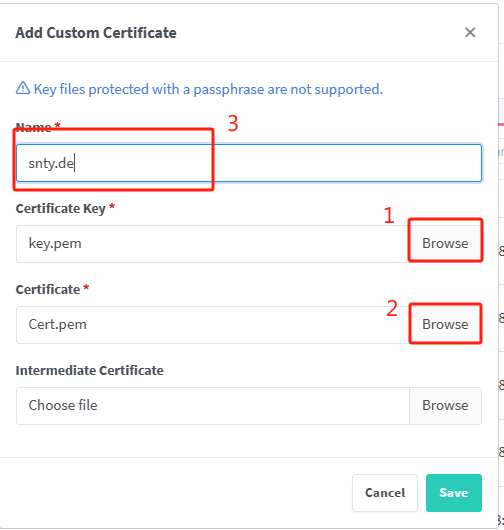Click the passphrase not supported warning text
Viewport: 504px width, 530px height.
coord(208,89)
